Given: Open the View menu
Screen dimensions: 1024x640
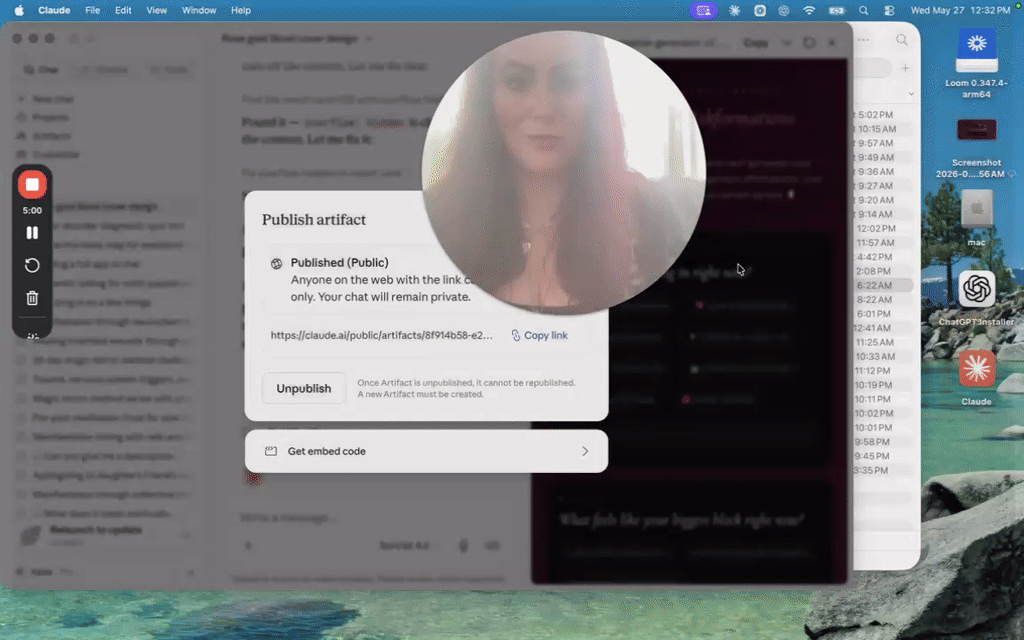Looking at the screenshot, I should [157, 10].
